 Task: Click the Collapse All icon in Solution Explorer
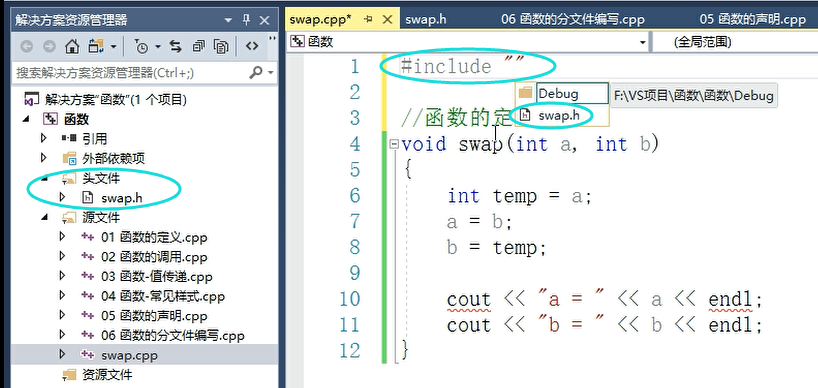point(199,47)
